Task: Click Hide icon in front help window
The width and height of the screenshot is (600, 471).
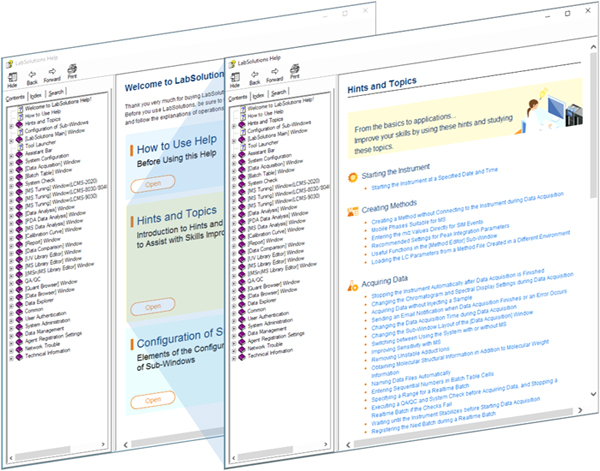Action: click(x=235, y=78)
